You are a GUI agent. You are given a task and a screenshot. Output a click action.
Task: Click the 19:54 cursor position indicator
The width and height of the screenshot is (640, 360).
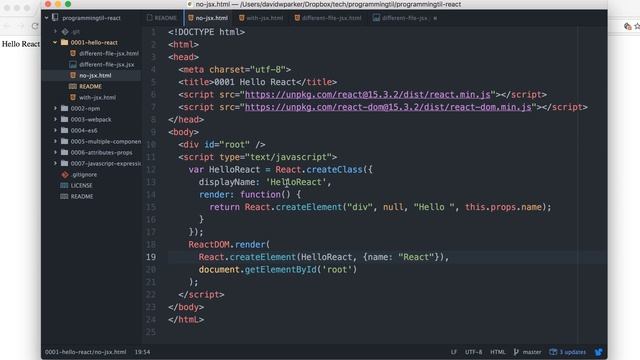142,352
